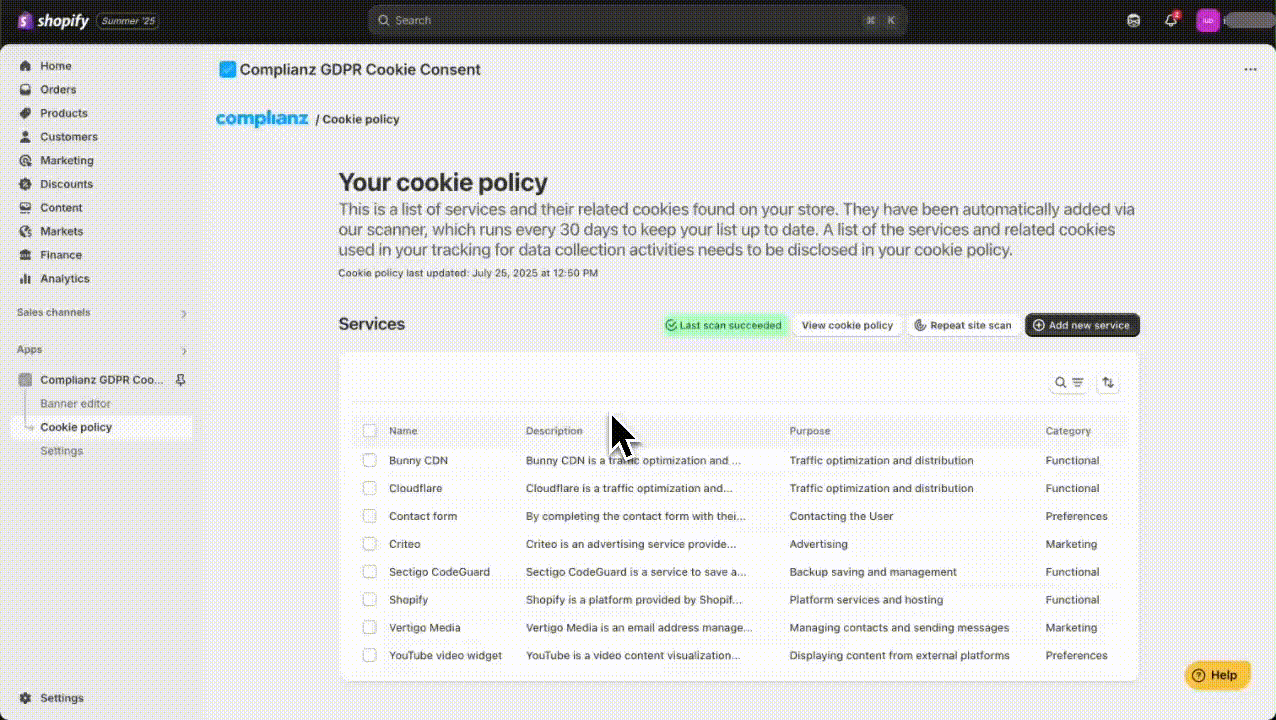Click View cookie policy button
1276x720 pixels.
coord(847,325)
